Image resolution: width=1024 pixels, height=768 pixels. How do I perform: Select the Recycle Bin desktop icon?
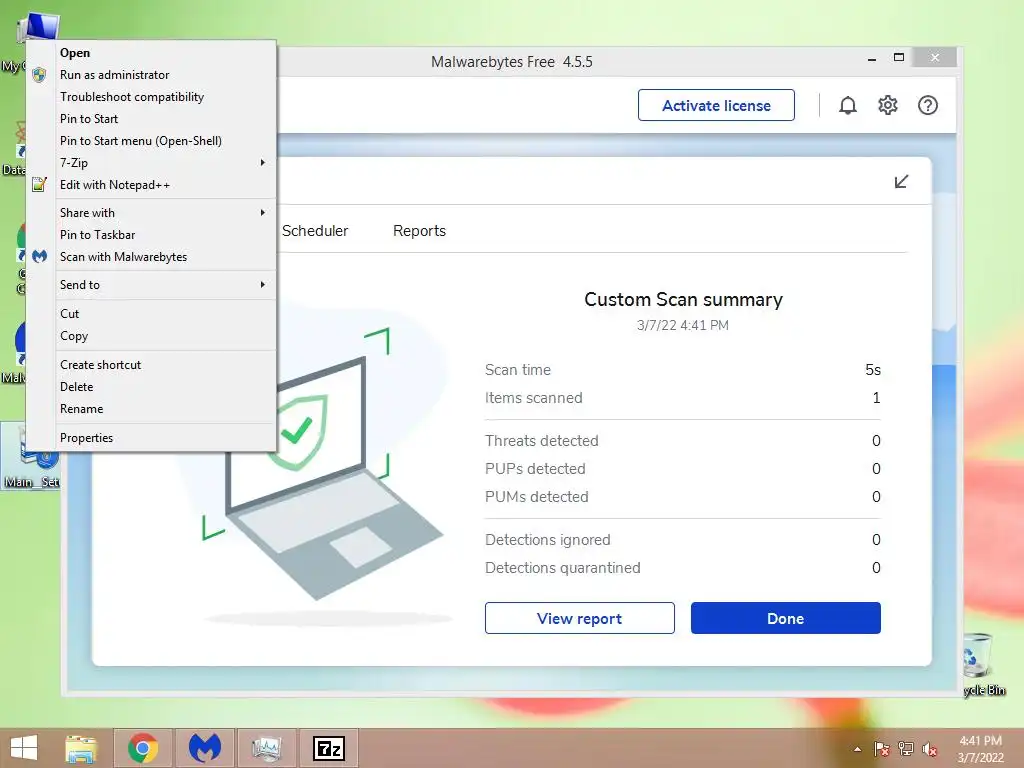(x=984, y=664)
